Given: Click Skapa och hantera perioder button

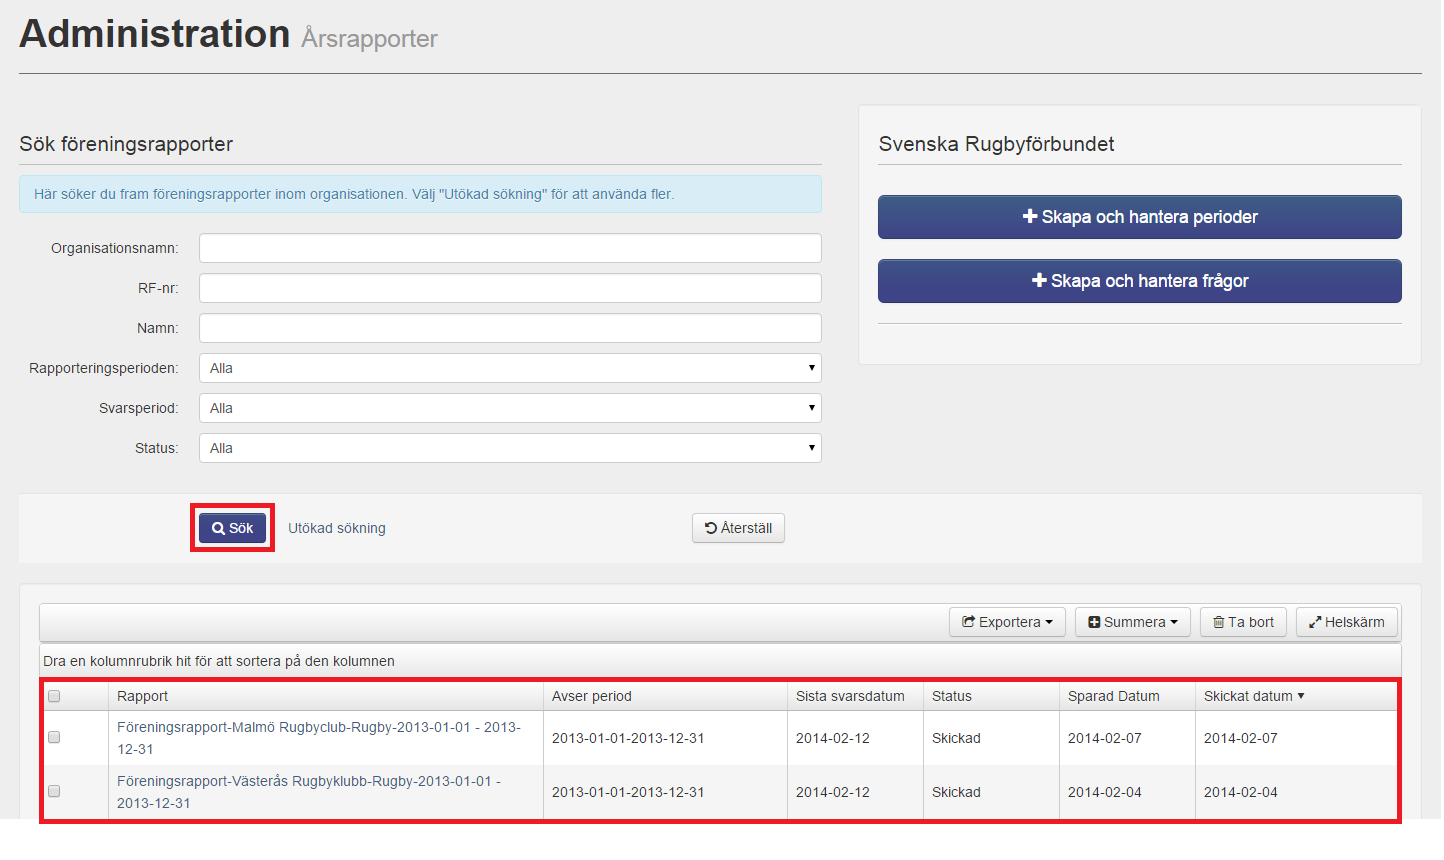Looking at the screenshot, I should click(x=1140, y=217).
